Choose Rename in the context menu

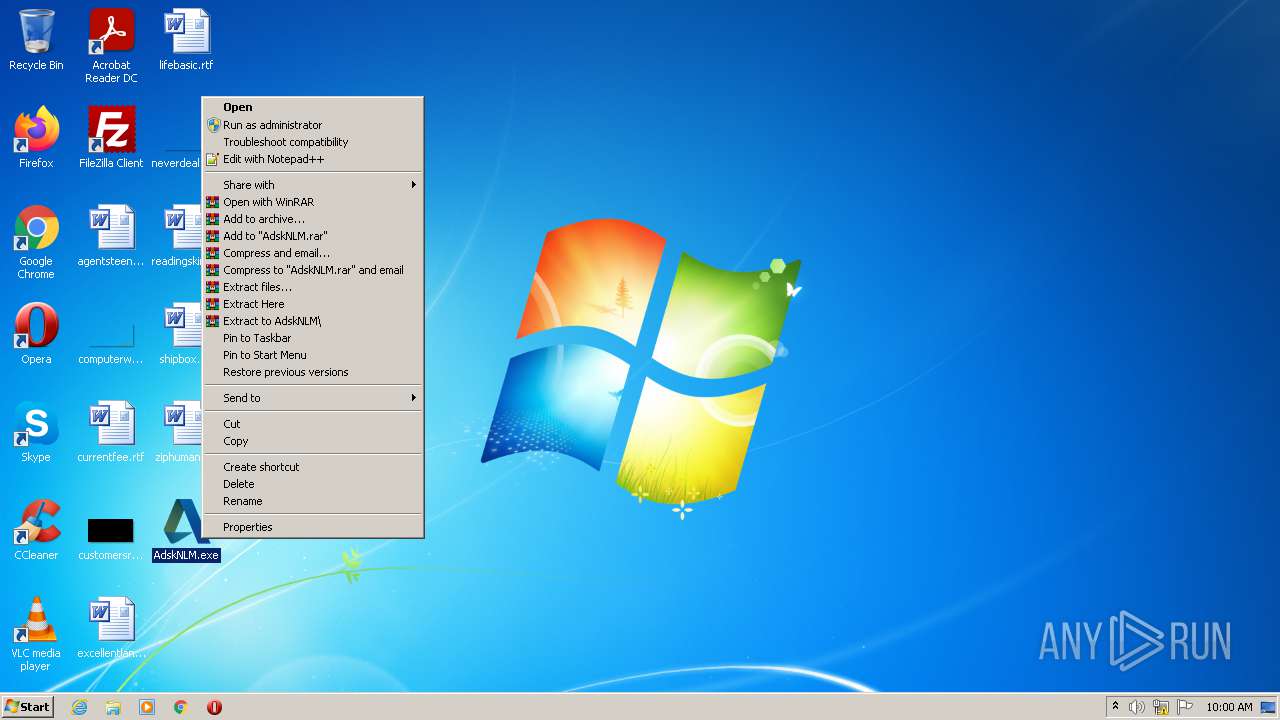[313, 501]
